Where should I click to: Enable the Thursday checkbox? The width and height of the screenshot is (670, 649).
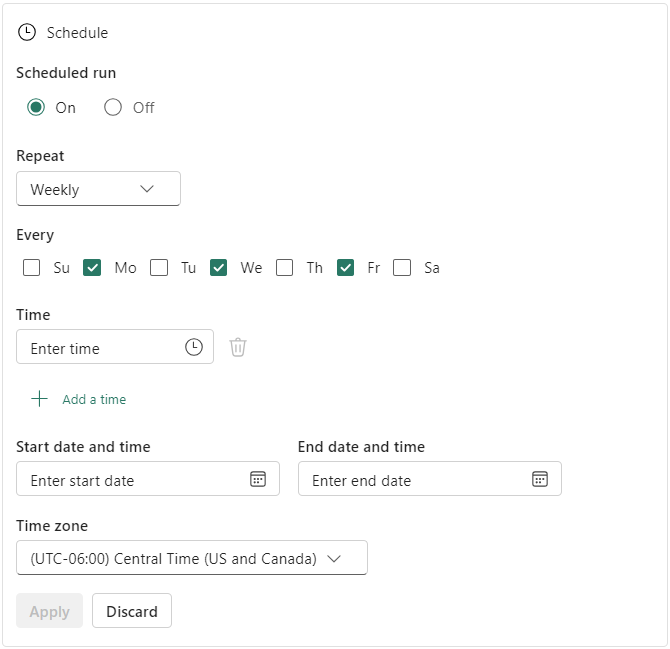click(285, 268)
